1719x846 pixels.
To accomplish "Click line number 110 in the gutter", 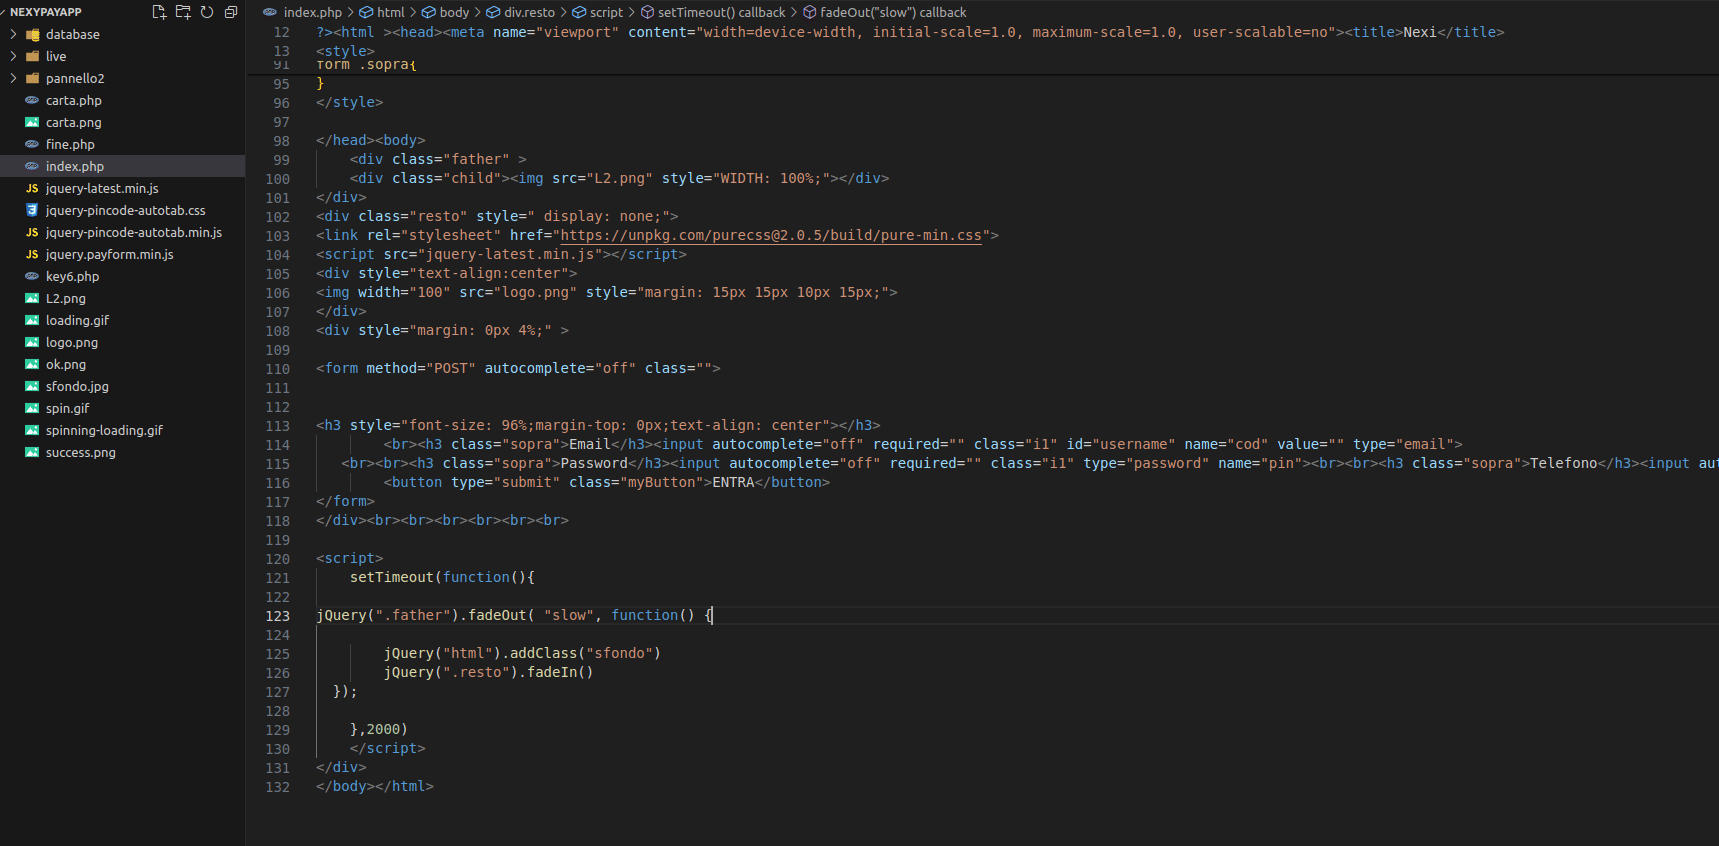I will (x=278, y=369).
